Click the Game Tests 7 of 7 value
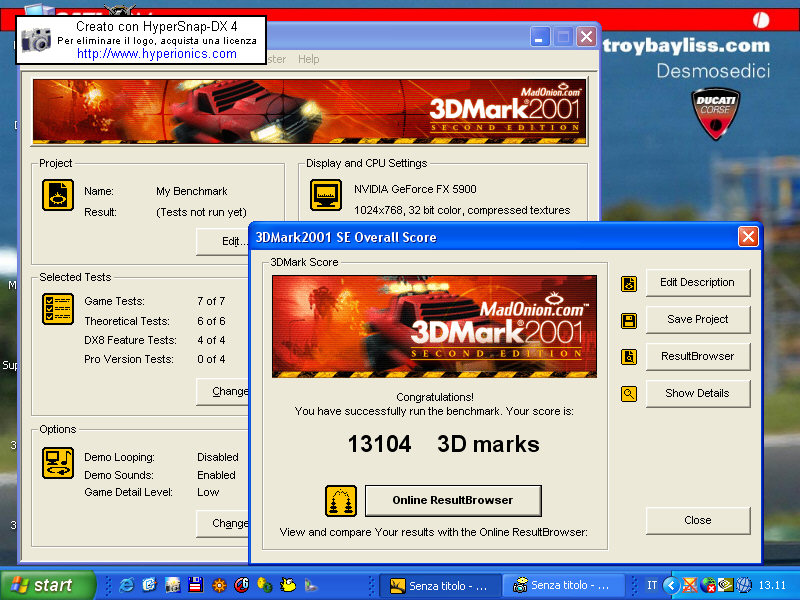Screen dimensions: 800x600 pyautogui.click(x=211, y=302)
